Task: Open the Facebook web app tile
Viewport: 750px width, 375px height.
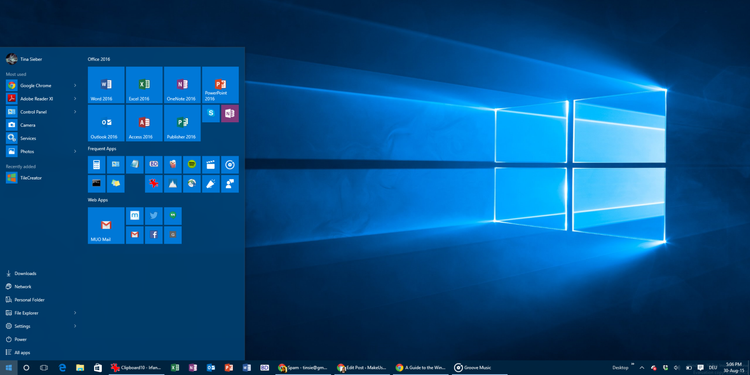Action: (x=154, y=235)
